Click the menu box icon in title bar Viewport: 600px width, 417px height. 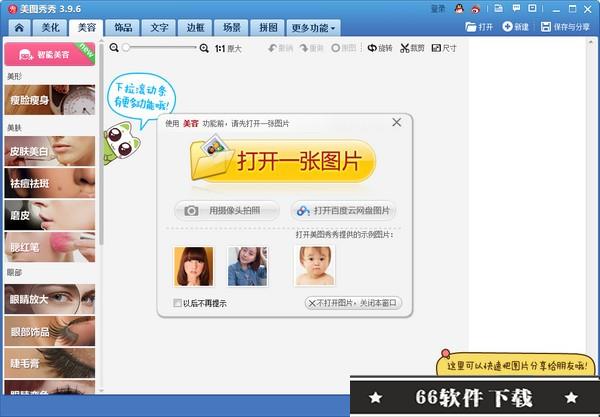tap(532, 8)
